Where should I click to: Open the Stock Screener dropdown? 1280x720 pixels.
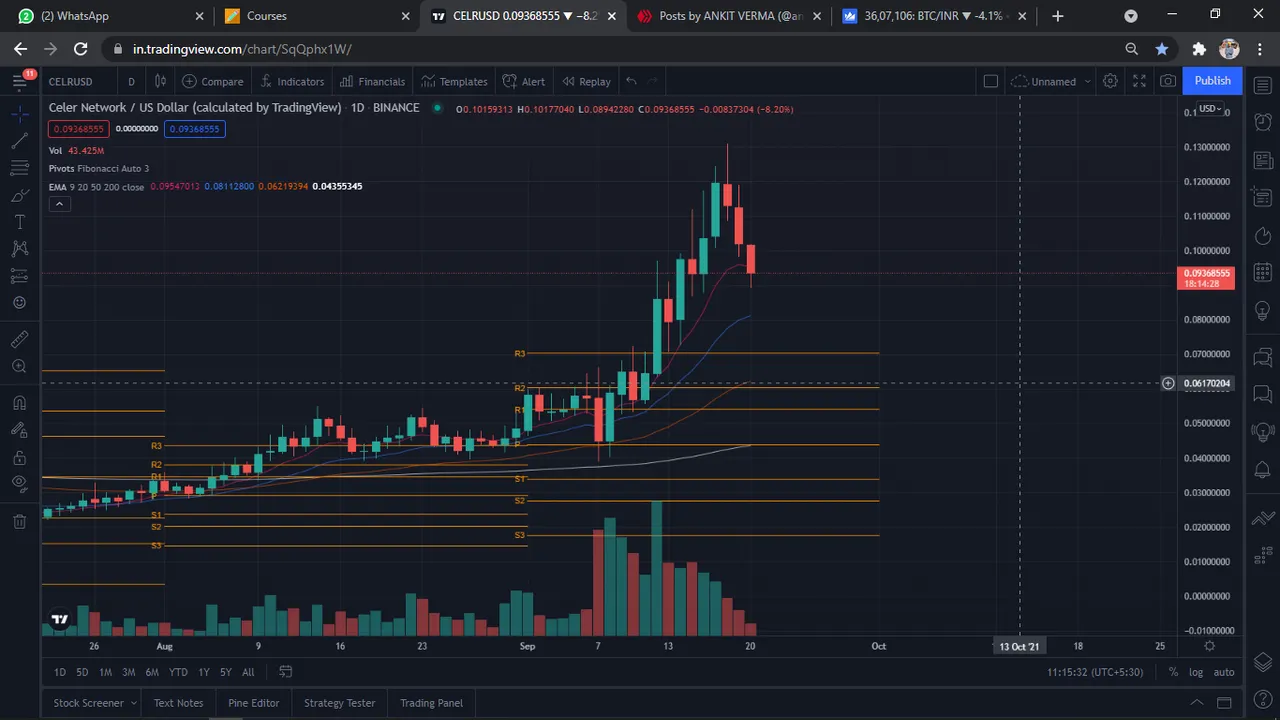[95, 703]
